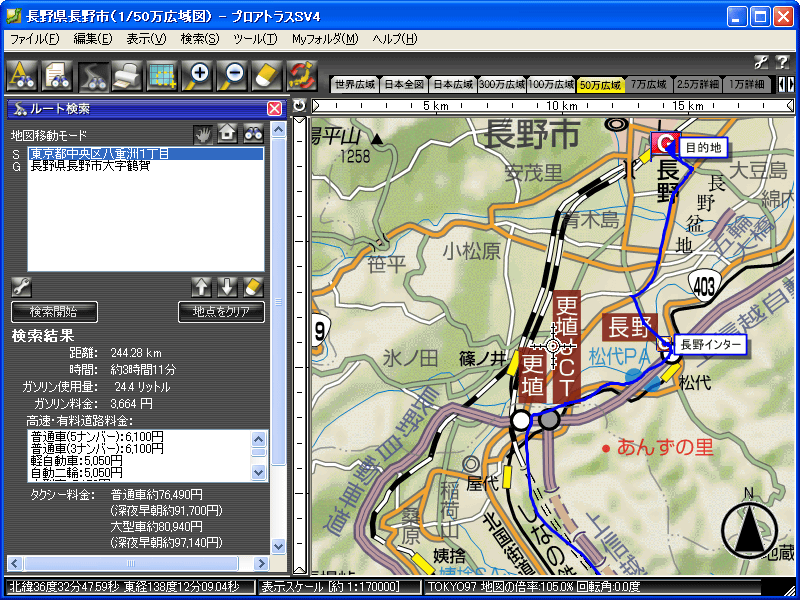The height and width of the screenshot is (600, 800).
Task: Select the map area selection grid tool
Action: click(x=162, y=76)
